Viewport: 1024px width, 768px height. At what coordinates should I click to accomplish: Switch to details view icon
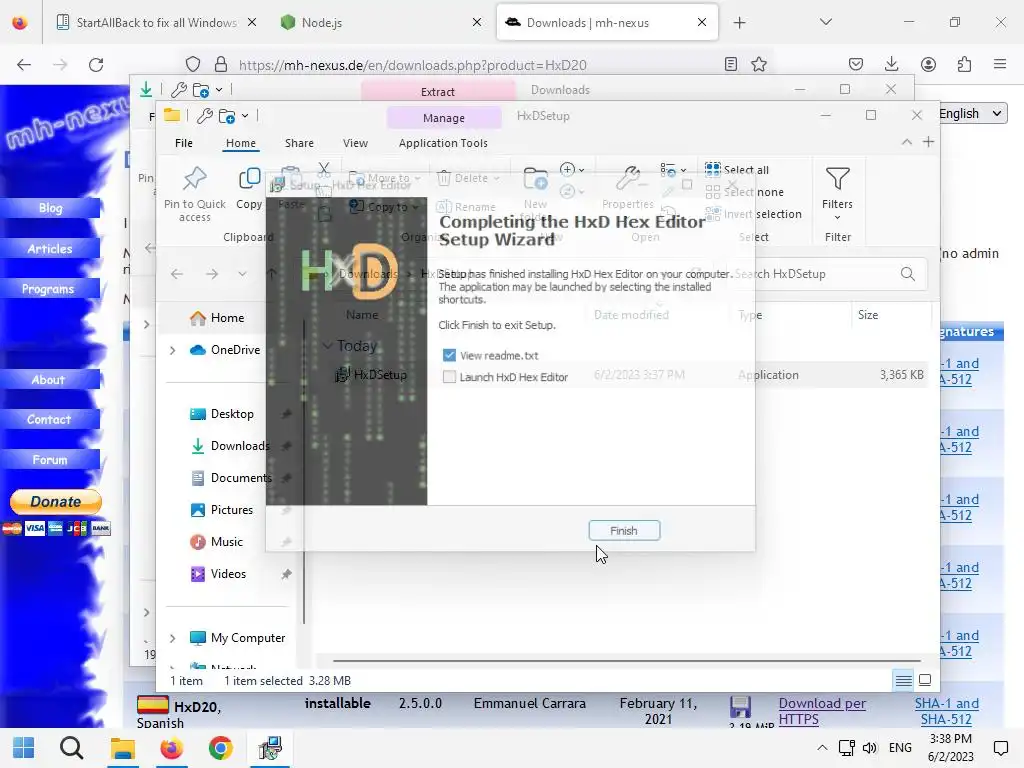point(904,680)
